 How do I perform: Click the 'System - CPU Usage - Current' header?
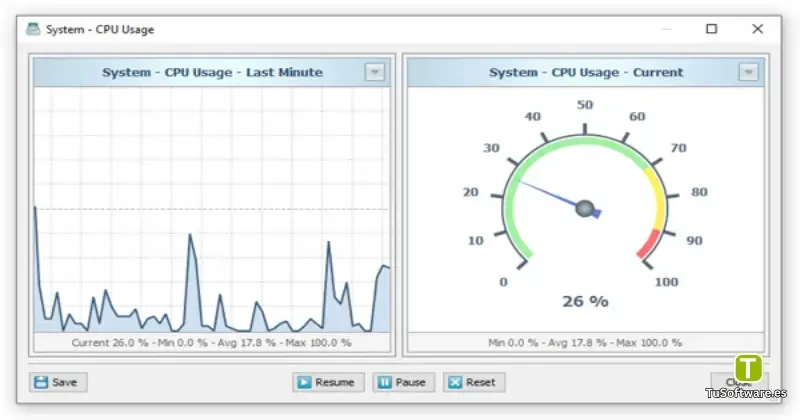point(586,72)
